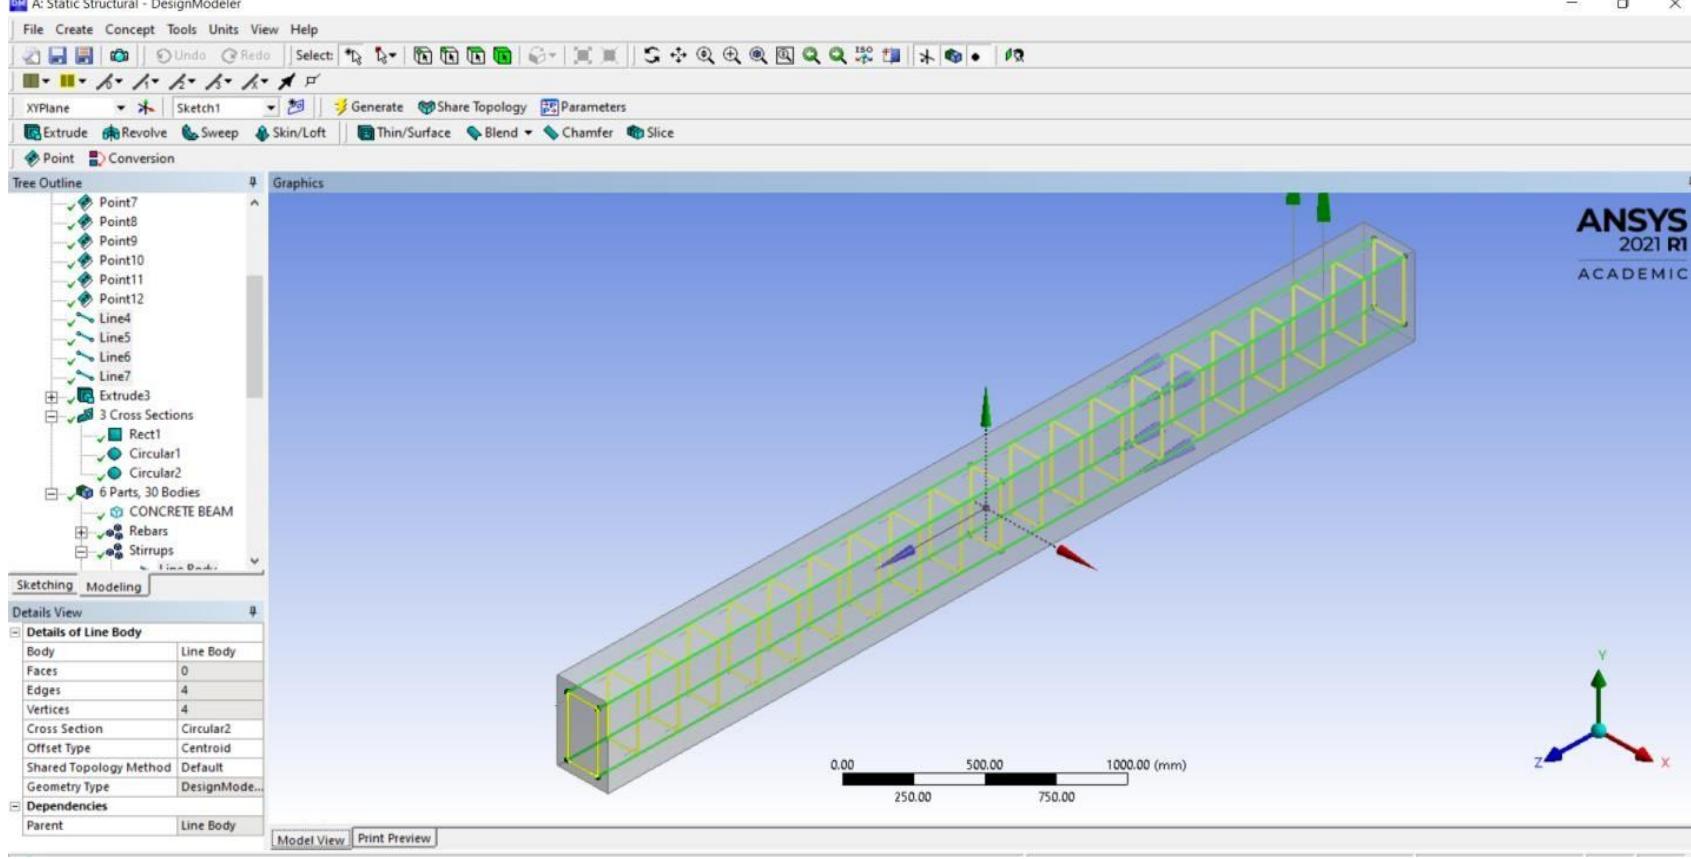Click the Cross Section value Circular2

pos(220,729)
